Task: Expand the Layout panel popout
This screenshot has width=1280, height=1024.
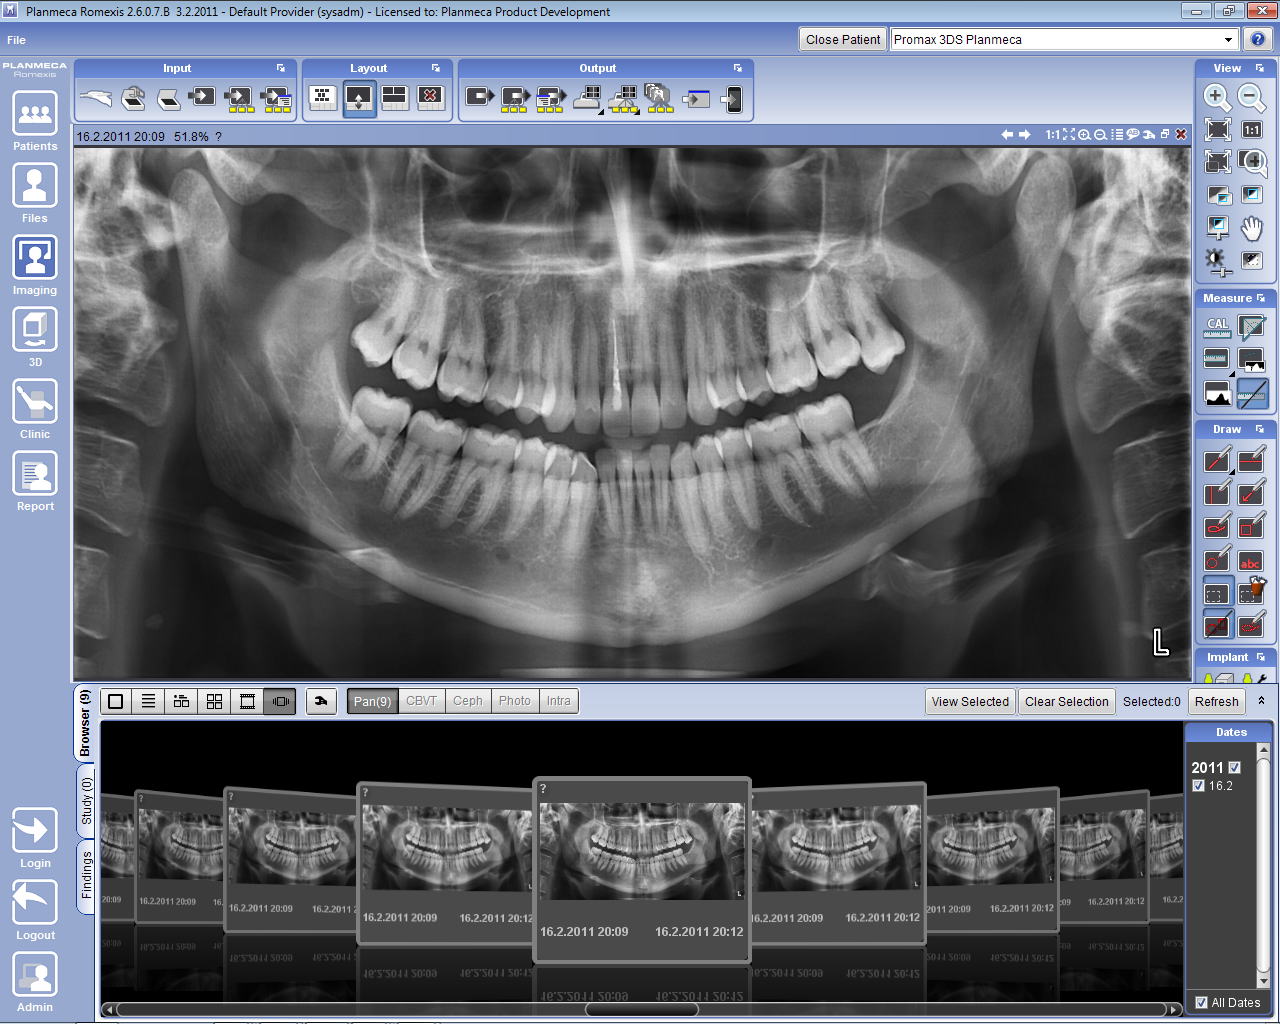Action: click(436, 68)
